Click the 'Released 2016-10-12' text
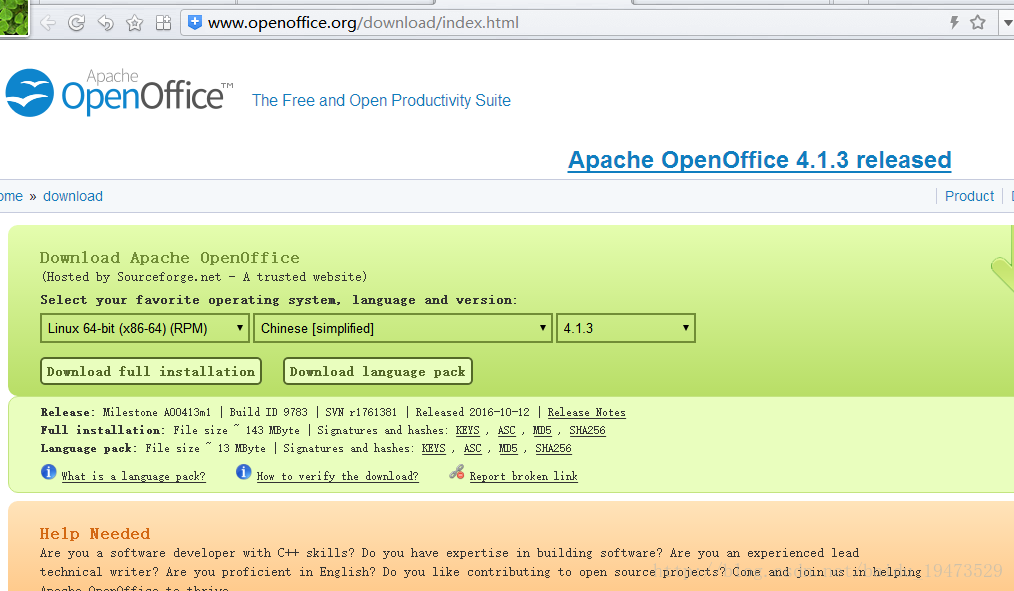 coord(472,413)
